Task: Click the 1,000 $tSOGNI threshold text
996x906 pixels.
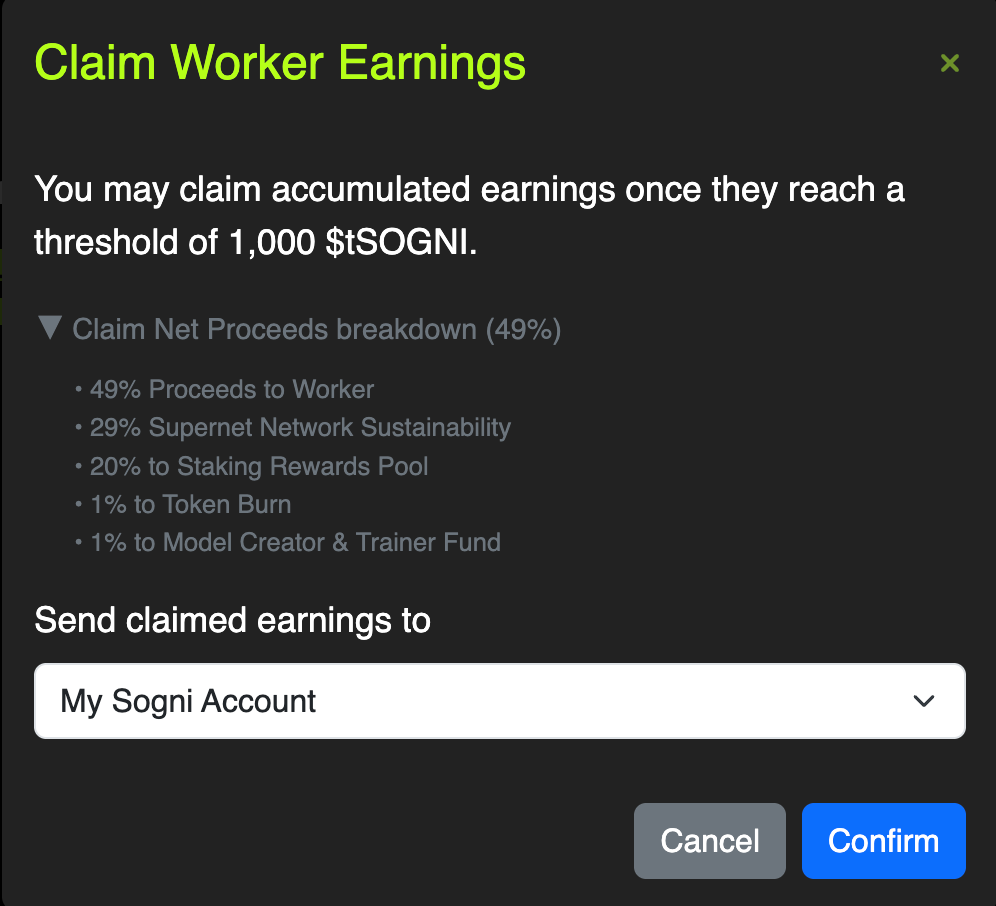Action: (x=353, y=243)
